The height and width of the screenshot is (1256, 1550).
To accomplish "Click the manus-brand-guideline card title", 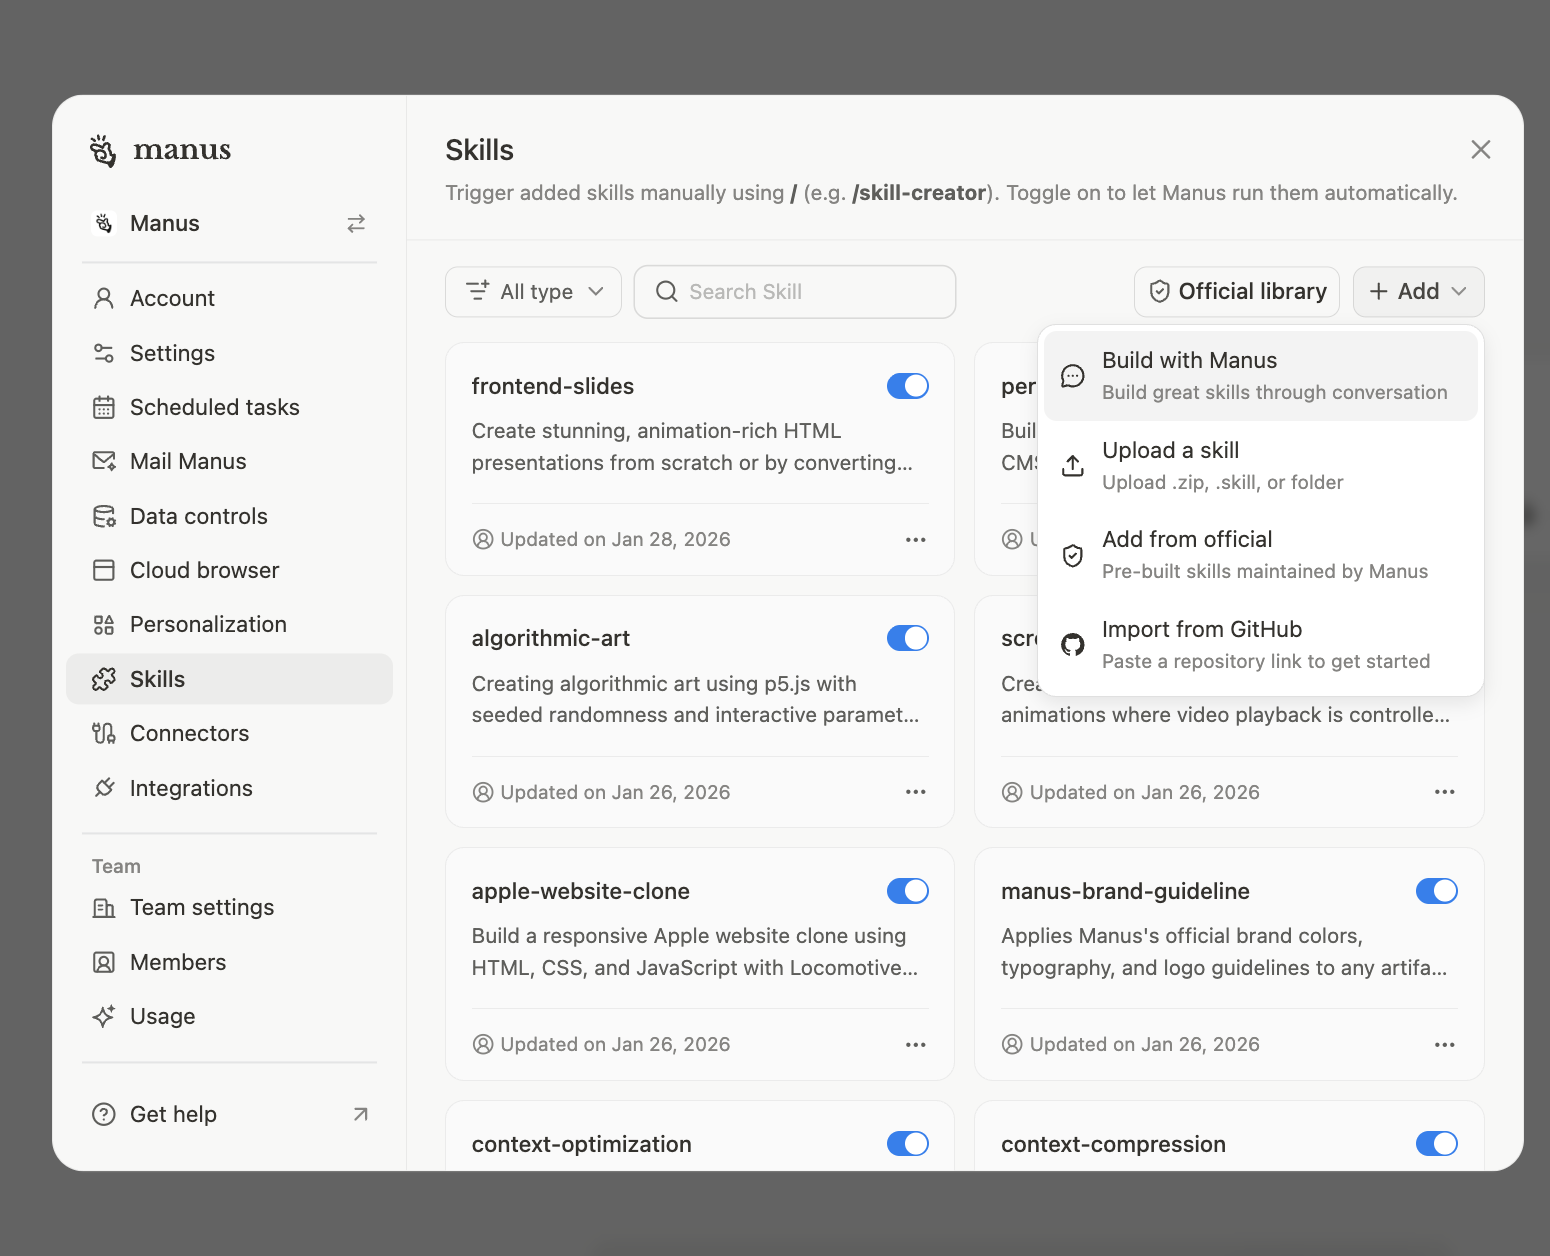I will point(1125,891).
